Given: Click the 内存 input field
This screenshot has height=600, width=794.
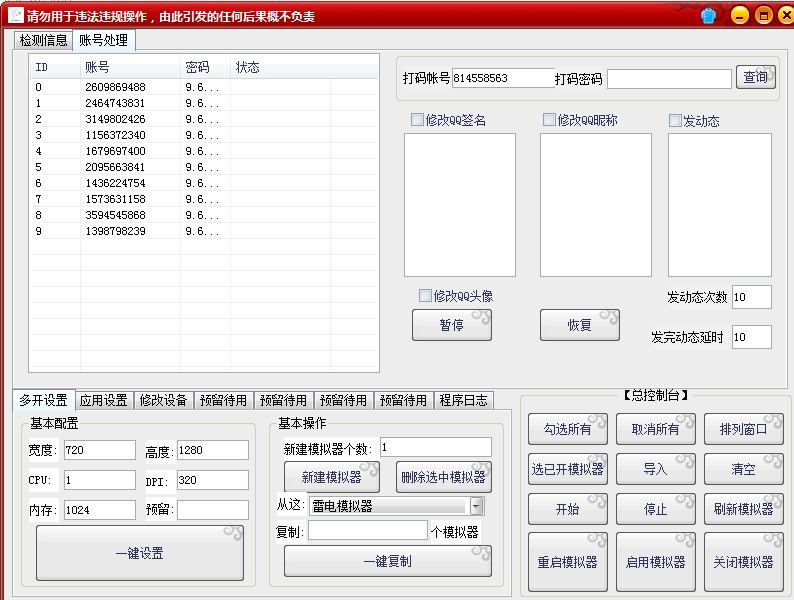Looking at the screenshot, I should 100,510.
